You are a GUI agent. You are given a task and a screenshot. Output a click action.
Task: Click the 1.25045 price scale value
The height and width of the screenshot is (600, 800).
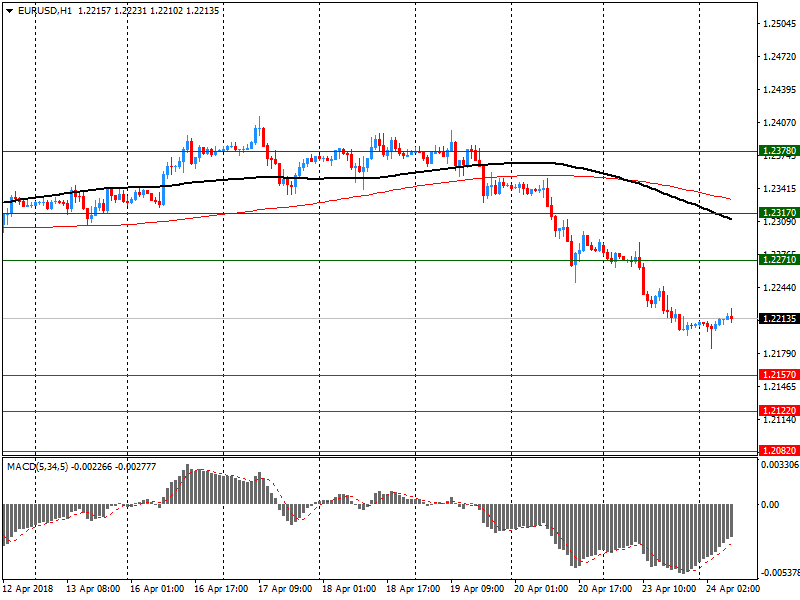[x=780, y=23]
